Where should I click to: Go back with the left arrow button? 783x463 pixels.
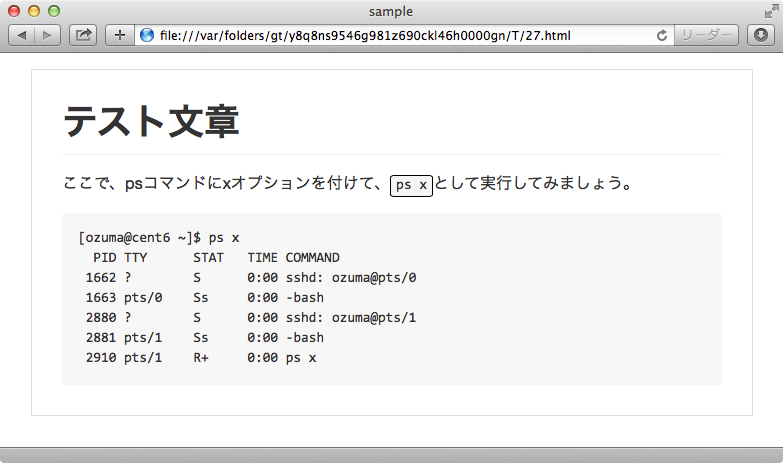(x=22, y=35)
